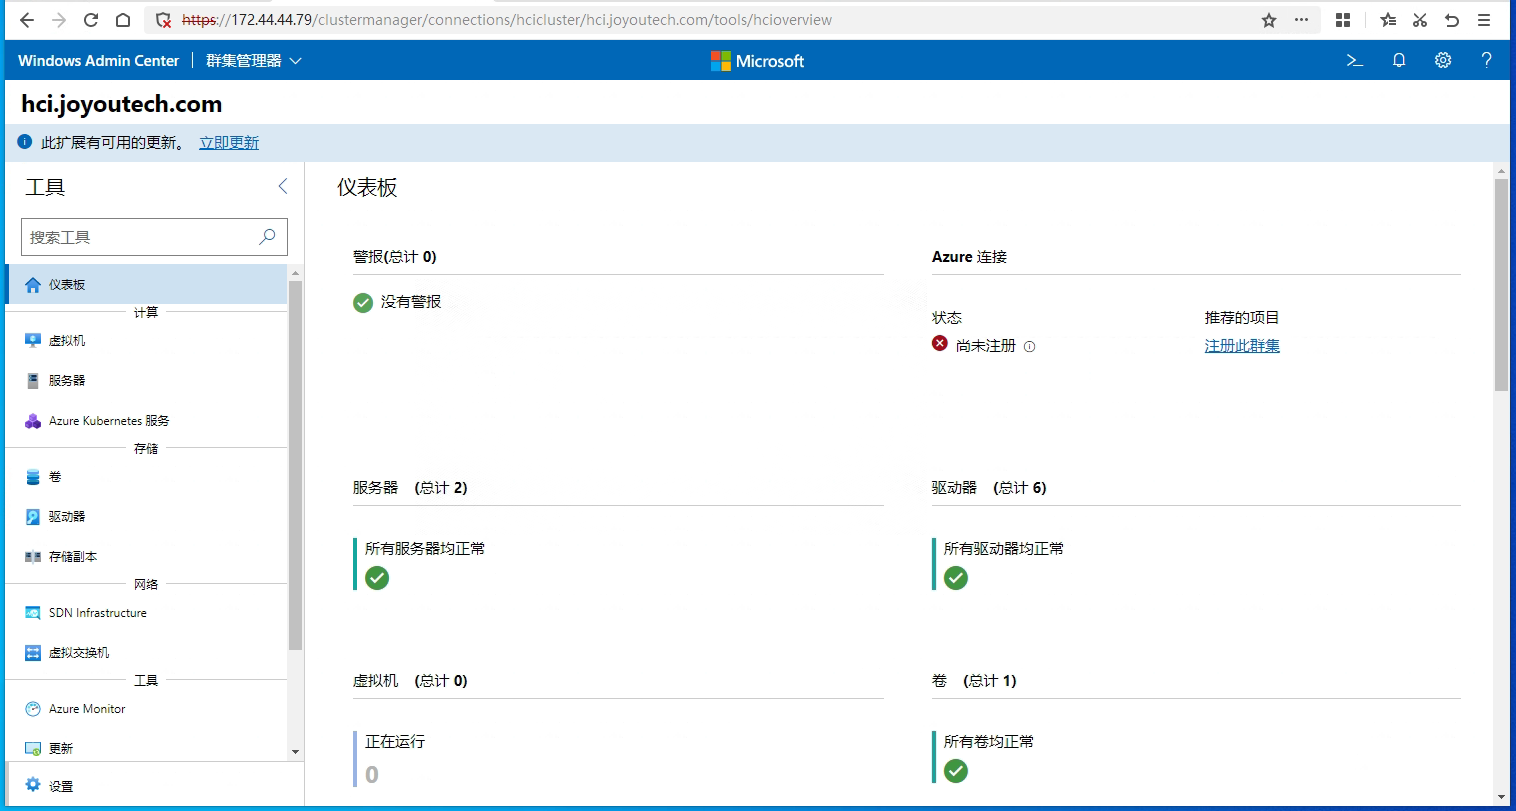Open Azure Kubernetes 服务 tool
Image resolution: width=1516 pixels, height=811 pixels.
[146, 421]
